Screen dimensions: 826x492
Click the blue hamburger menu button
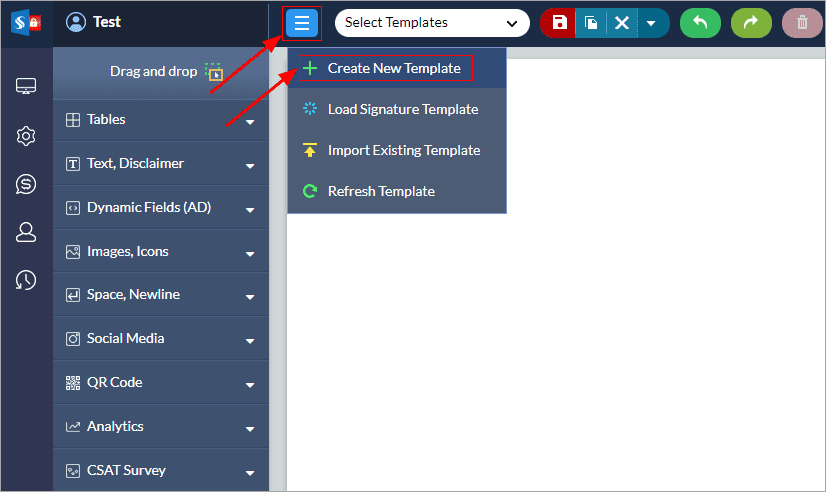tap(301, 23)
